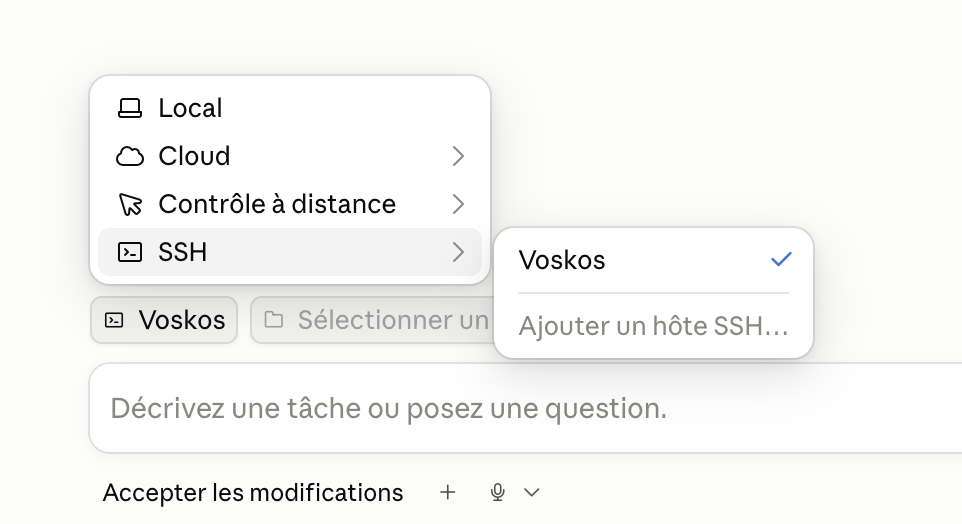Select the Local environment option
Image resolution: width=962 pixels, height=524 pixels.
290,108
